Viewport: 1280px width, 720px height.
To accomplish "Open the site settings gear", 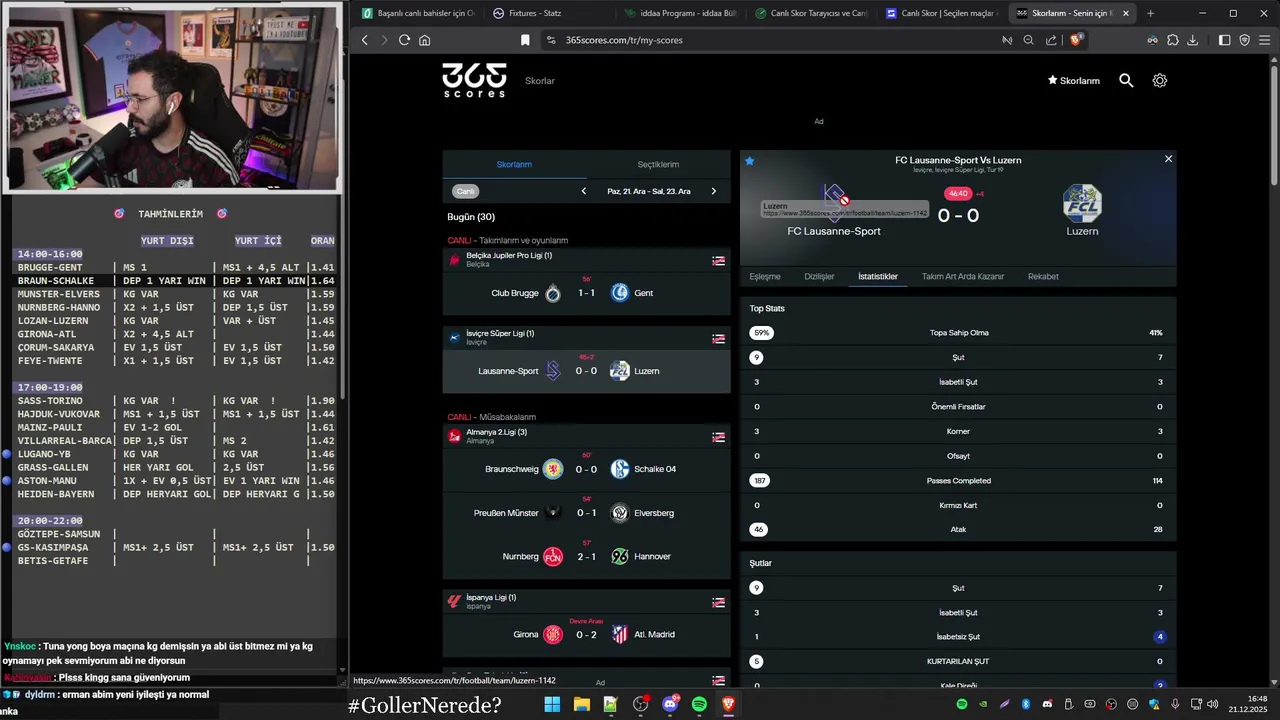I will pos(1159,80).
